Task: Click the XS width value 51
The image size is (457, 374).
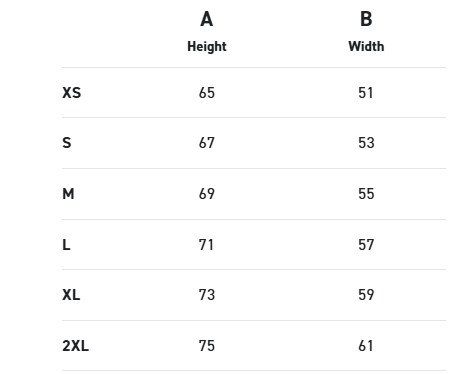Action: [366, 93]
